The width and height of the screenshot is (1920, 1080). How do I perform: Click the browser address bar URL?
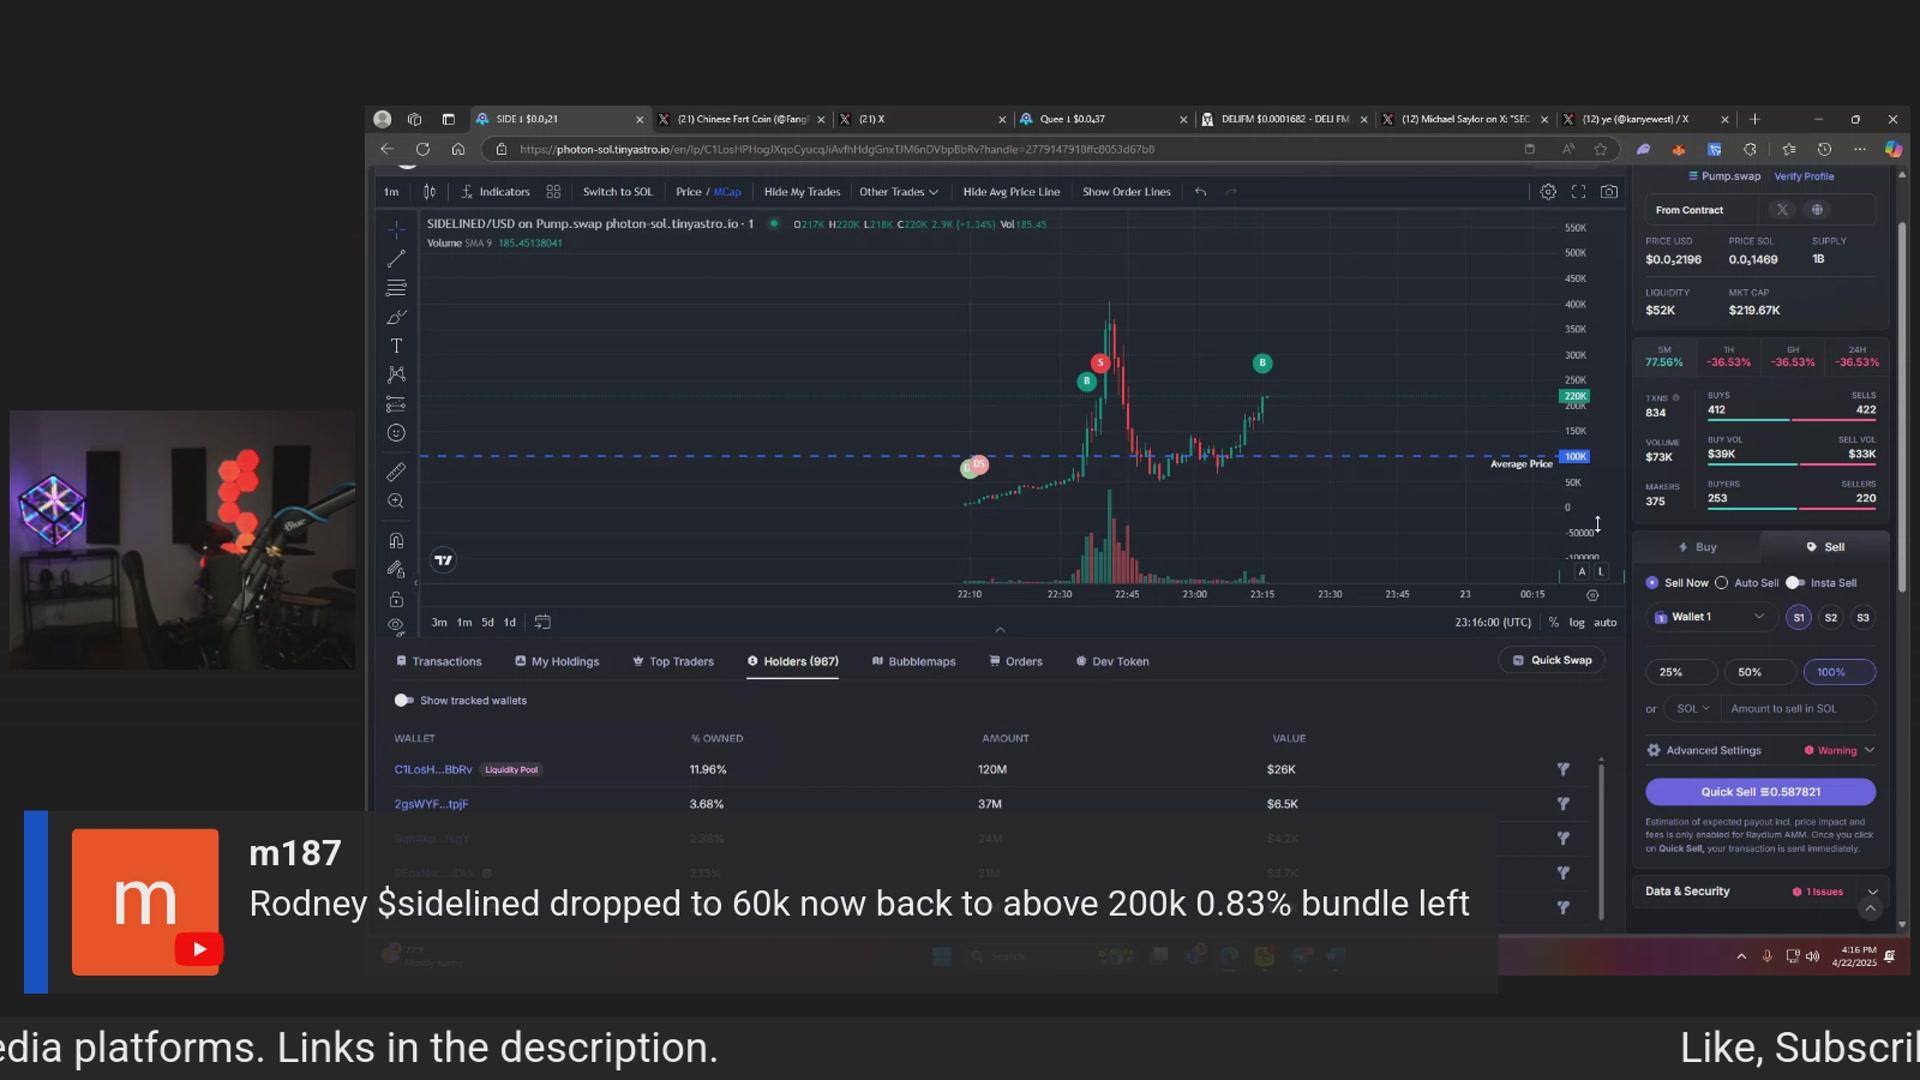coord(837,149)
